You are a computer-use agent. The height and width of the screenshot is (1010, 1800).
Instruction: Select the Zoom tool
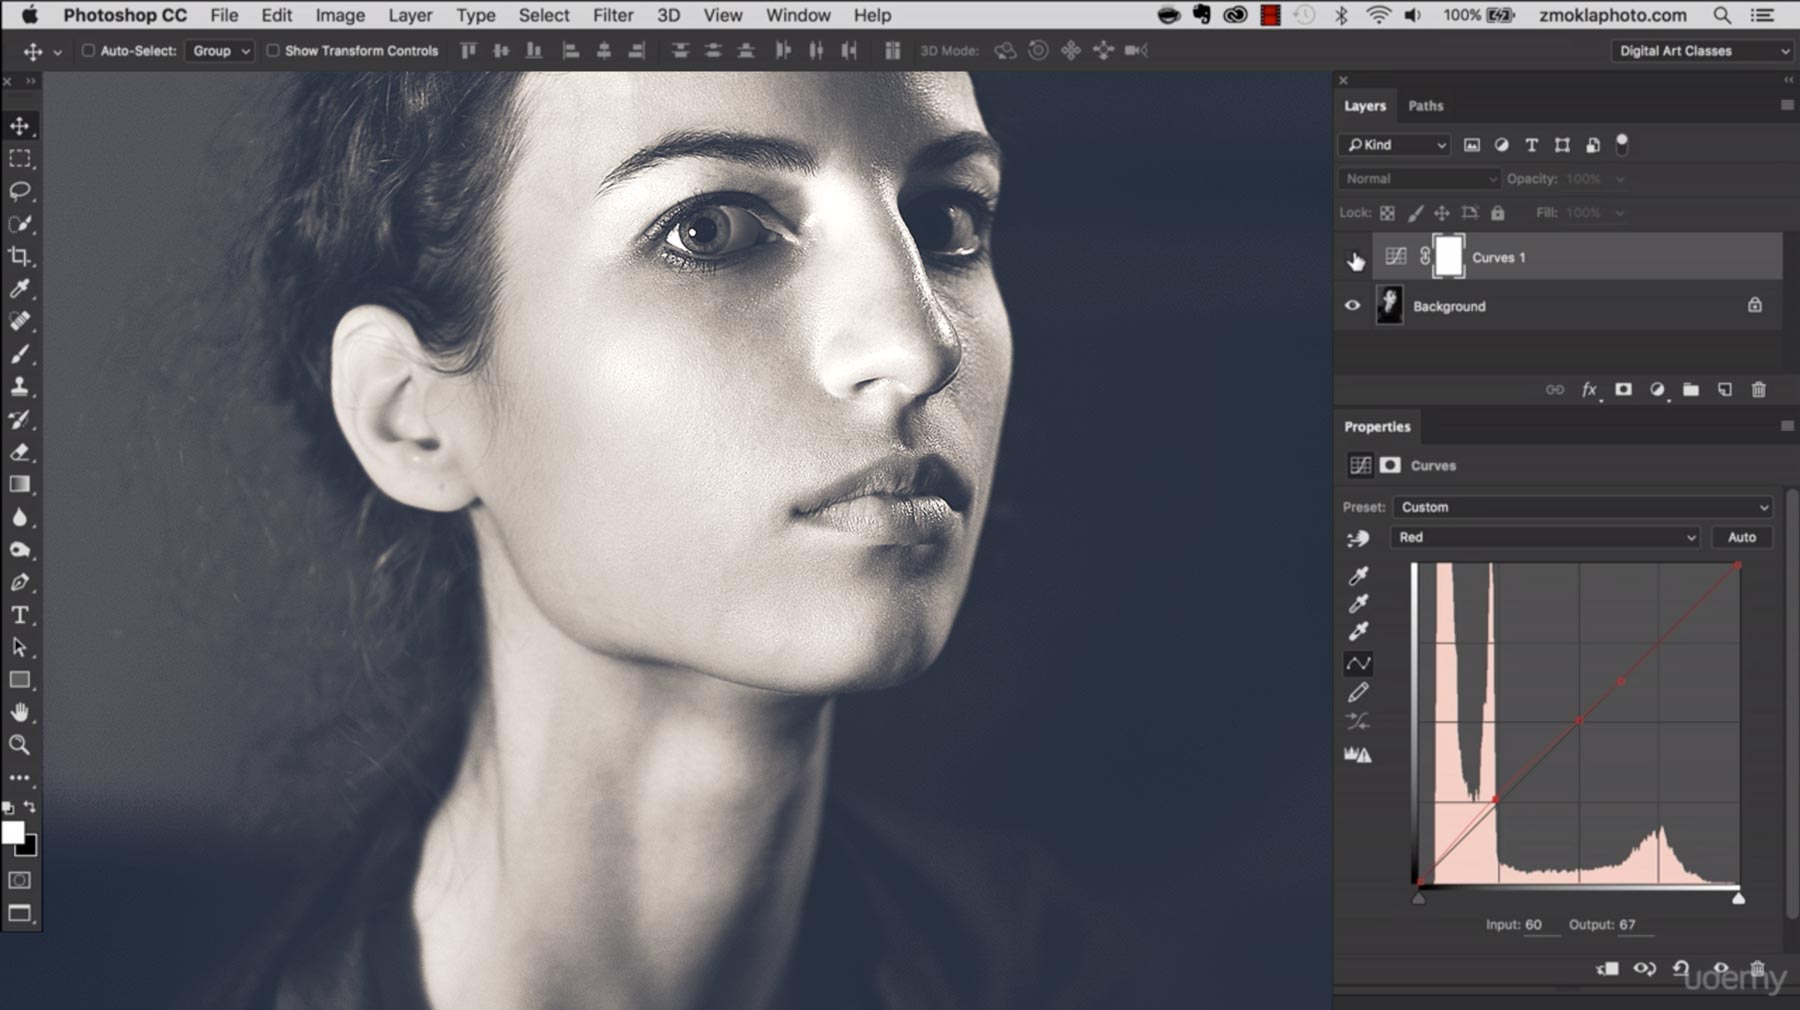[19, 745]
